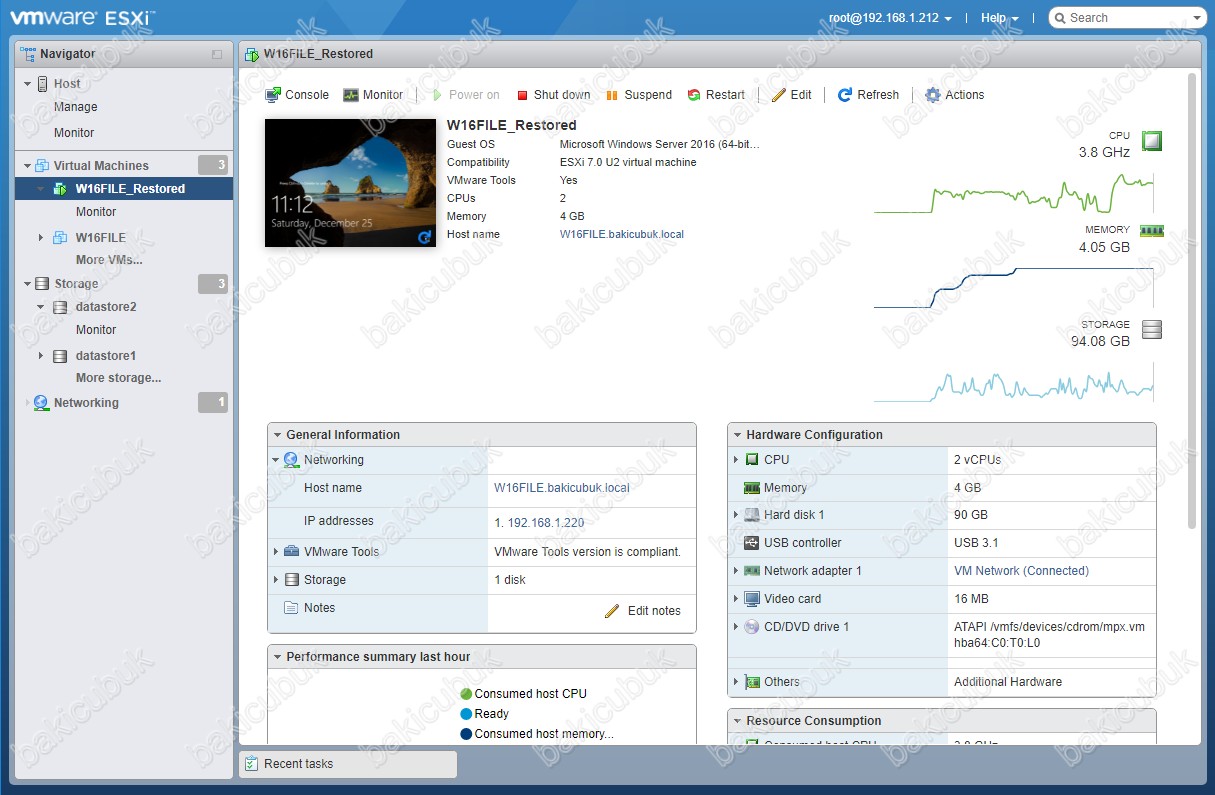The image size is (1215, 795).
Task: Minimize the Navigator panel
Action: (217, 54)
